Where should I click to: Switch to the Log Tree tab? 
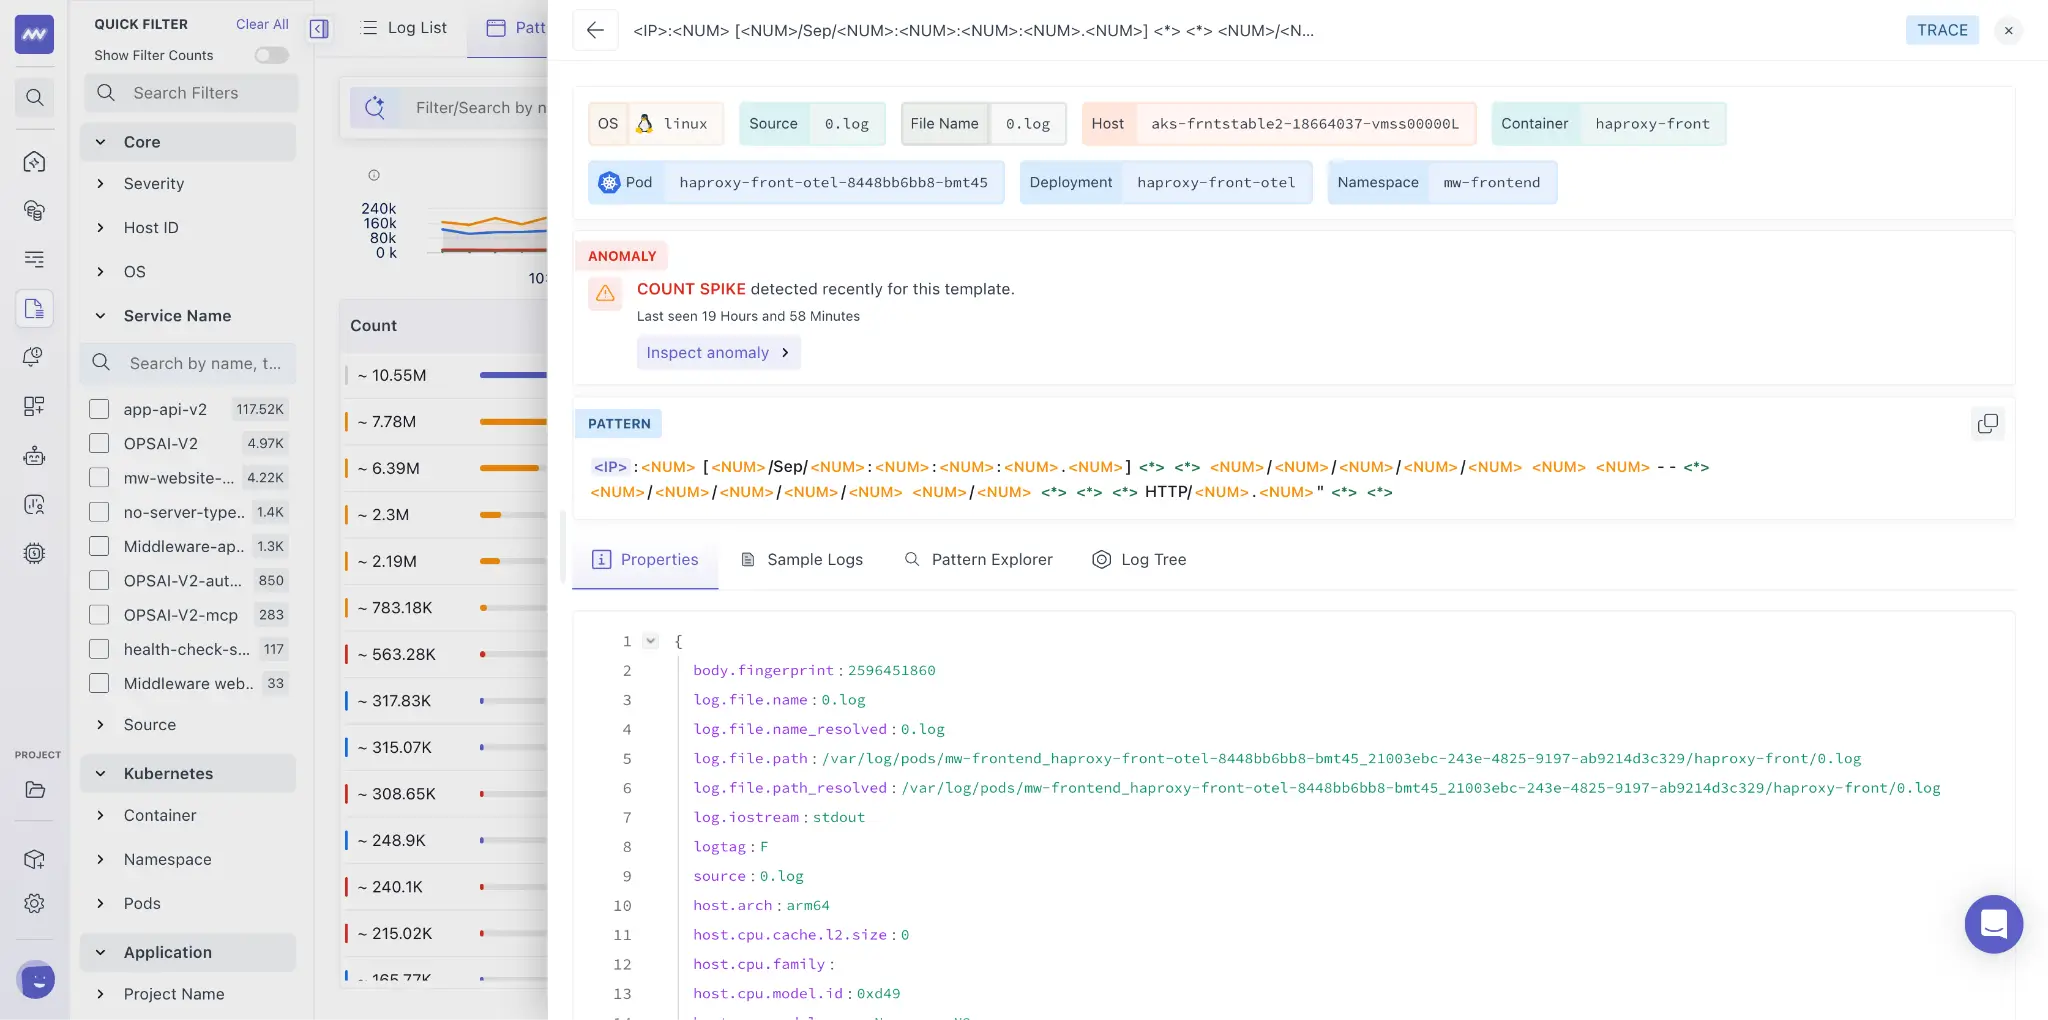point(1139,560)
